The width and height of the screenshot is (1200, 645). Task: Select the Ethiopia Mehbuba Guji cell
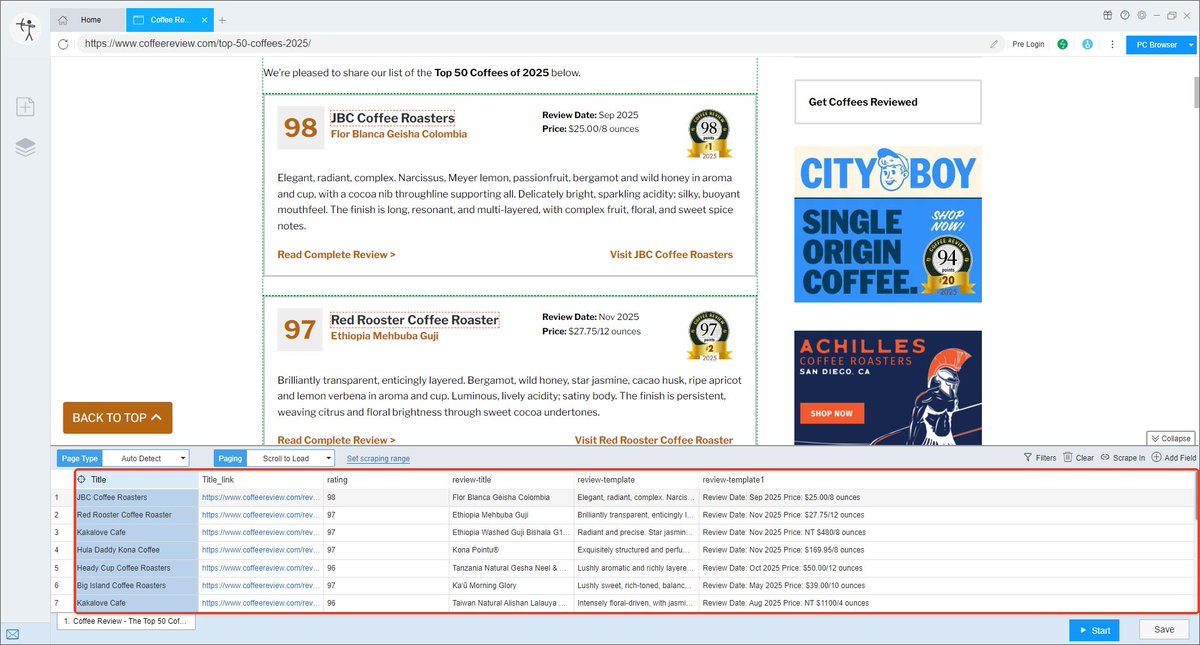[x=511, y=514]
